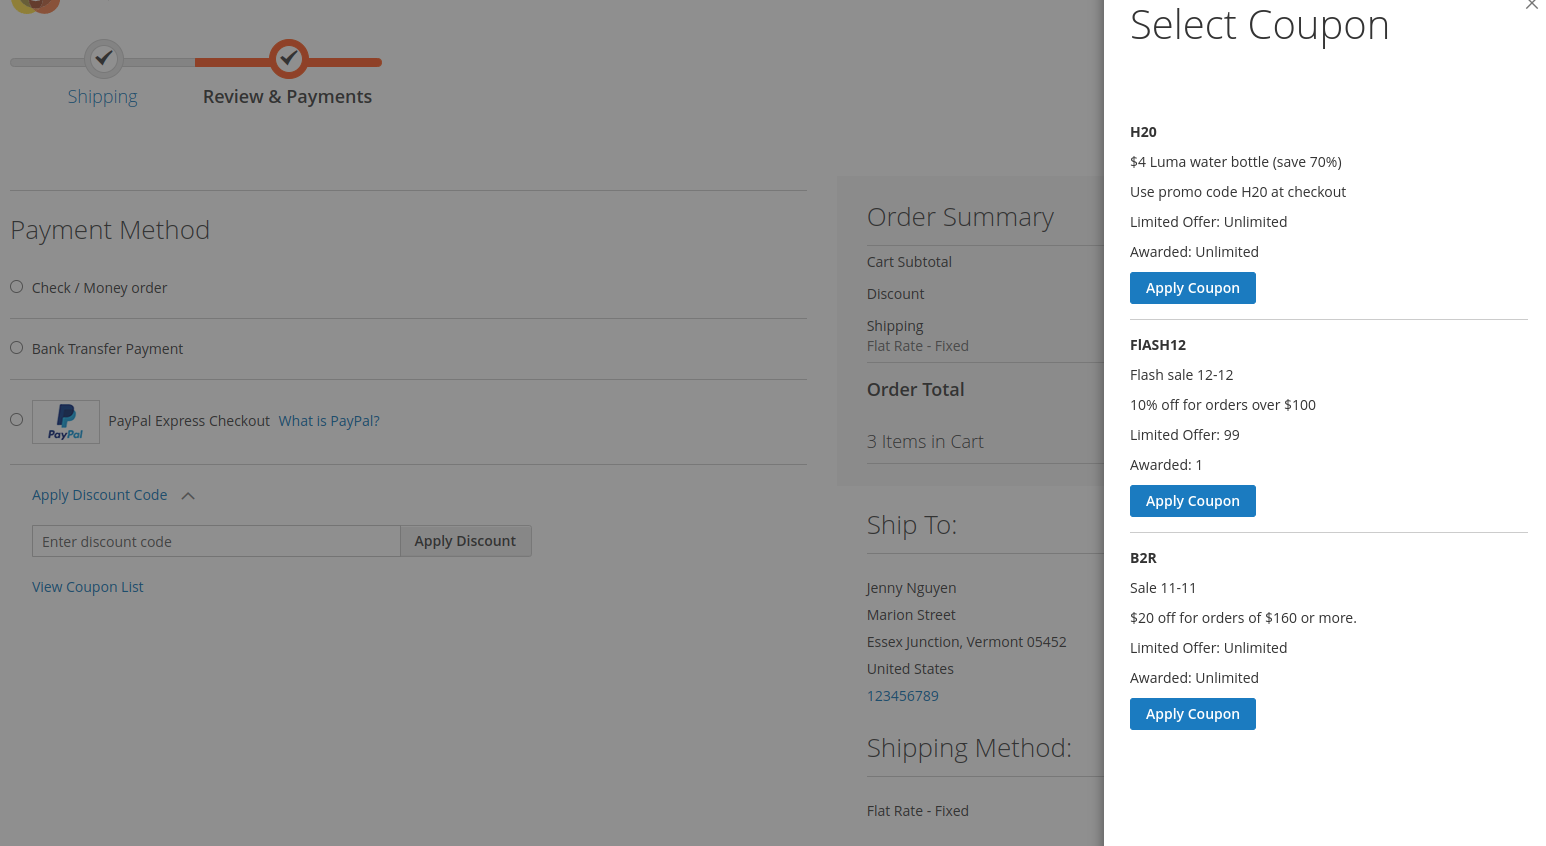Click the Select Coupon heading
Screen dimensions: 1546x846
coord(1260,24)
